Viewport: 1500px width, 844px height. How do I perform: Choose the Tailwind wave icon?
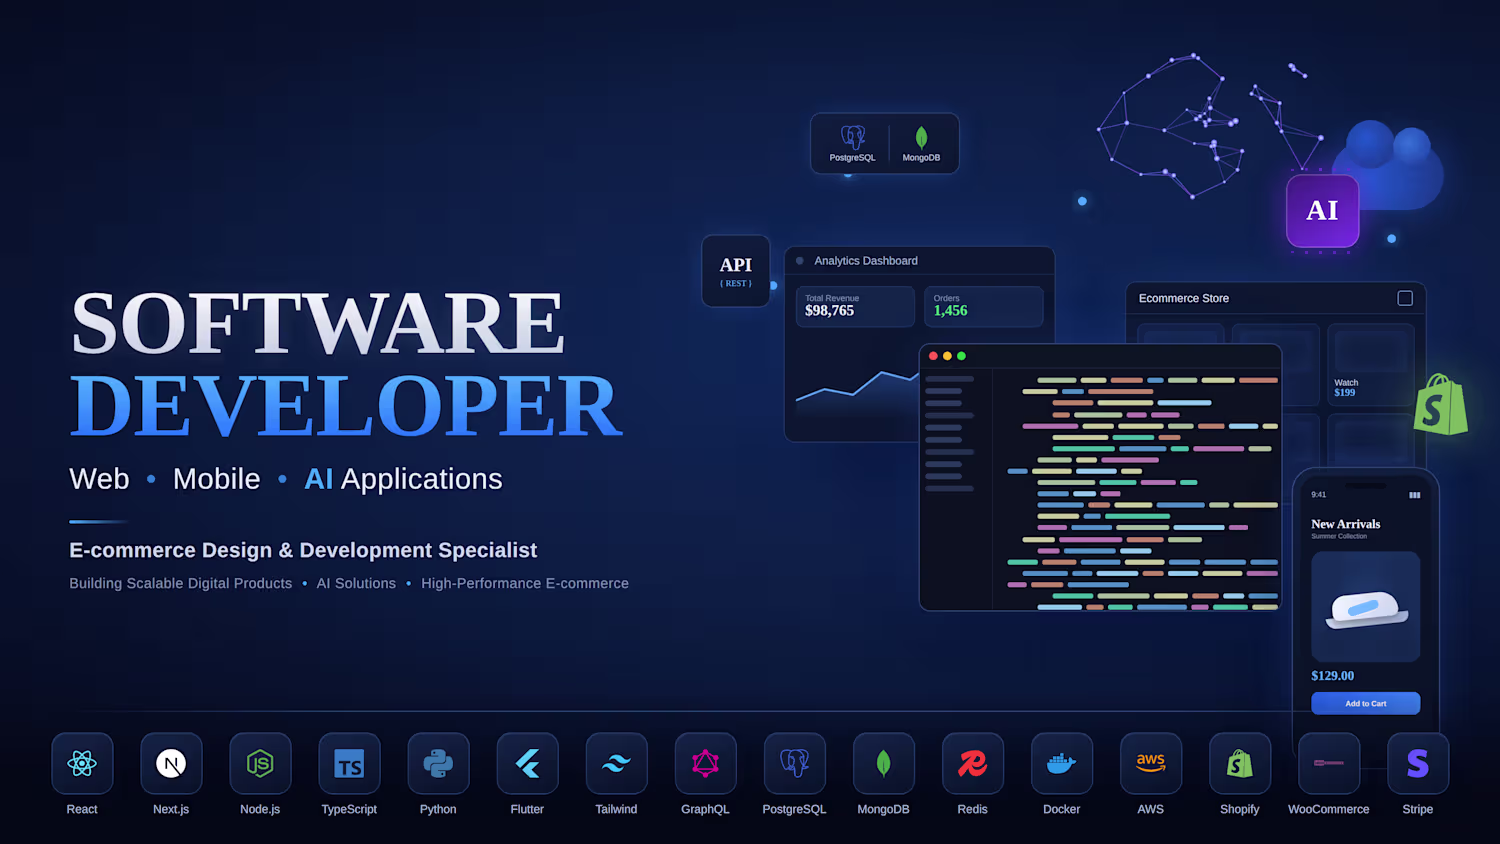616,764
